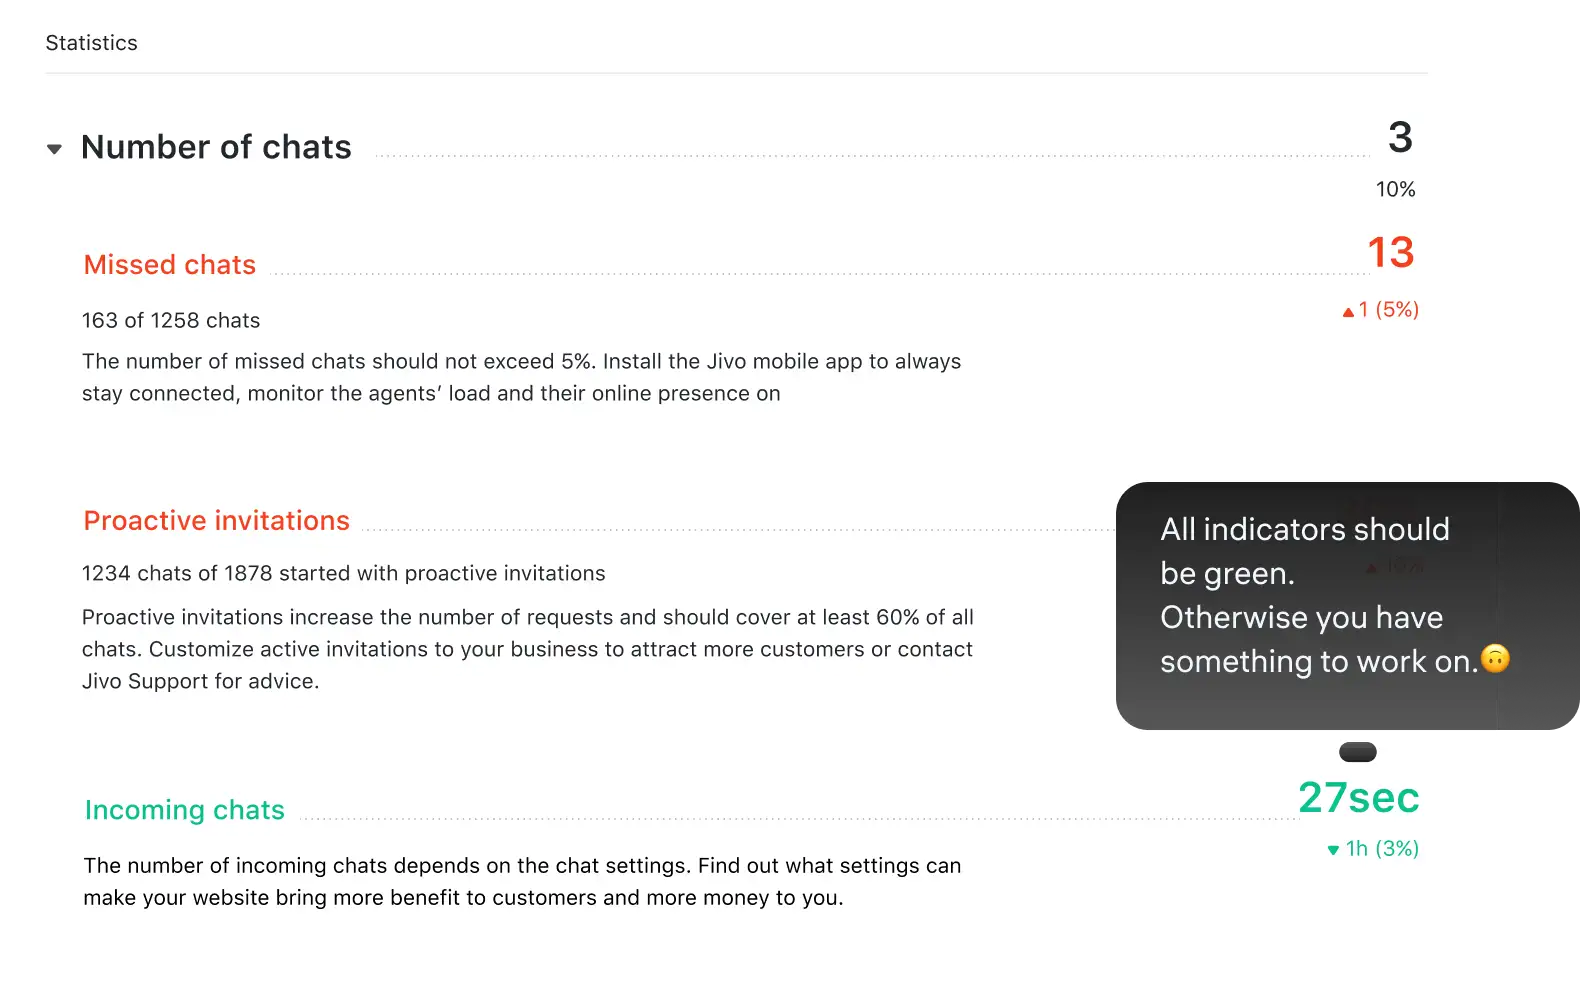This screenshot has width=1580, height=996.
Task: Click the red 1 (5%) change indicator
Action: [1388, 310]
